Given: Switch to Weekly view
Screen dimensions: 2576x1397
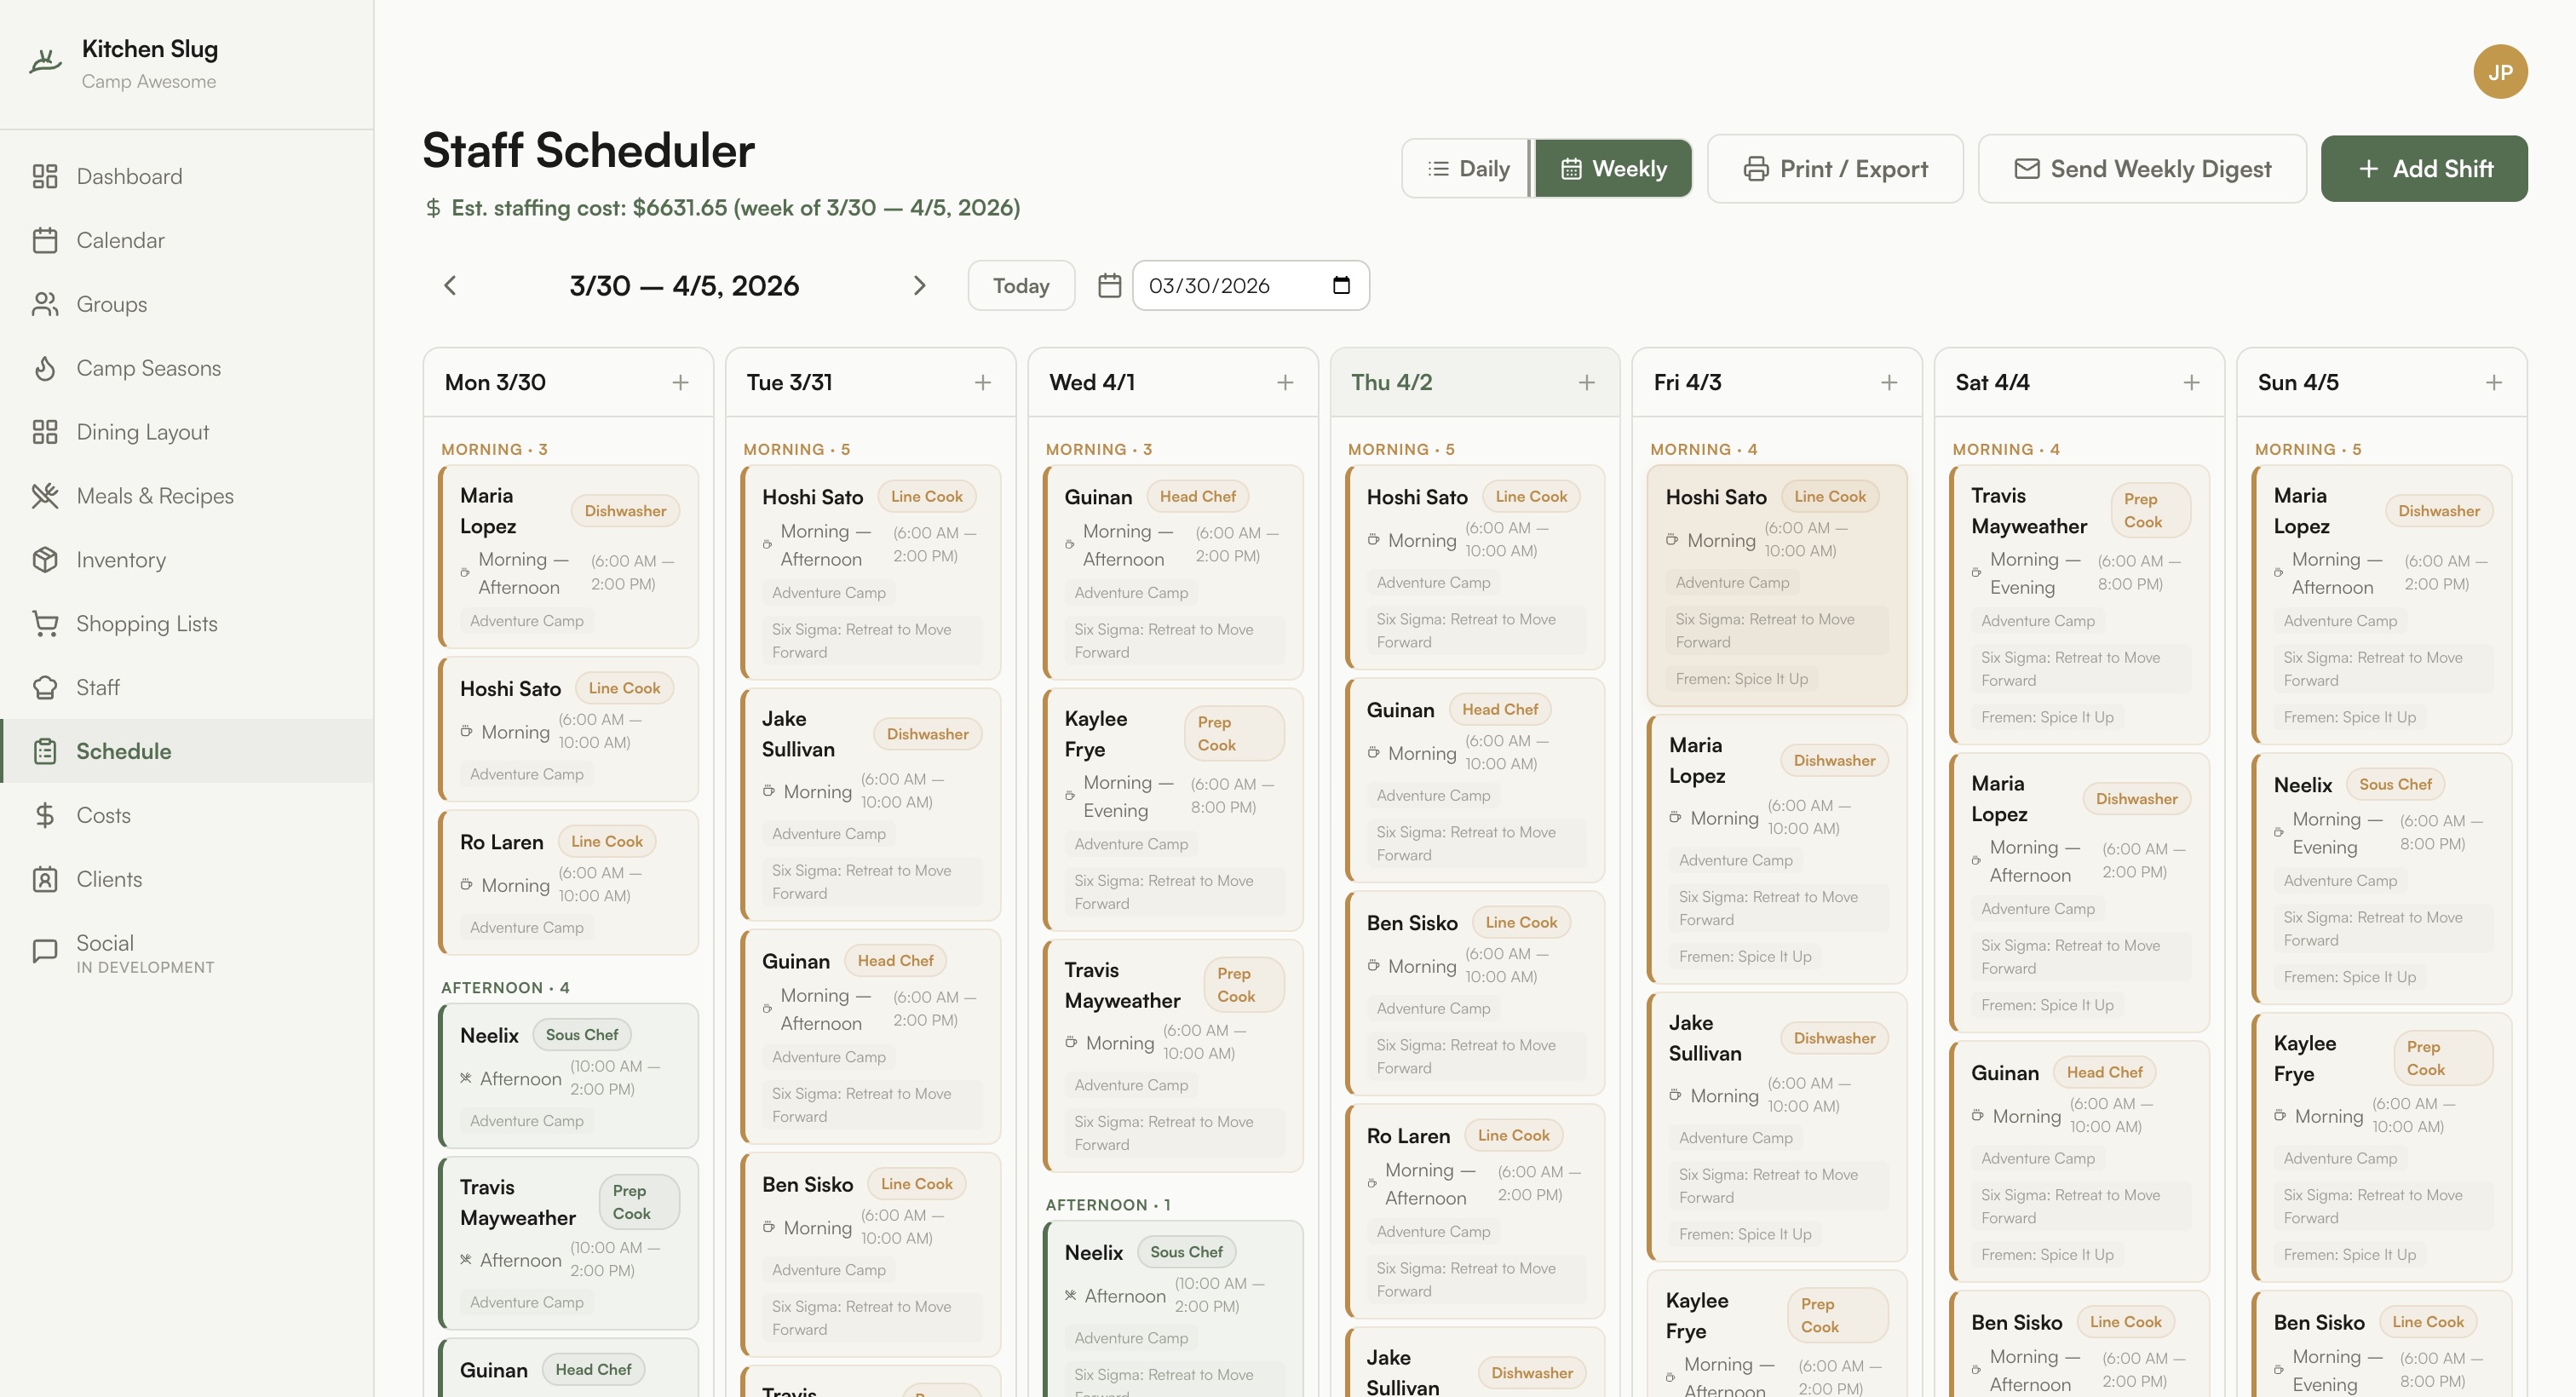Looking at the screenshot, I should (x=1613, y=169).
